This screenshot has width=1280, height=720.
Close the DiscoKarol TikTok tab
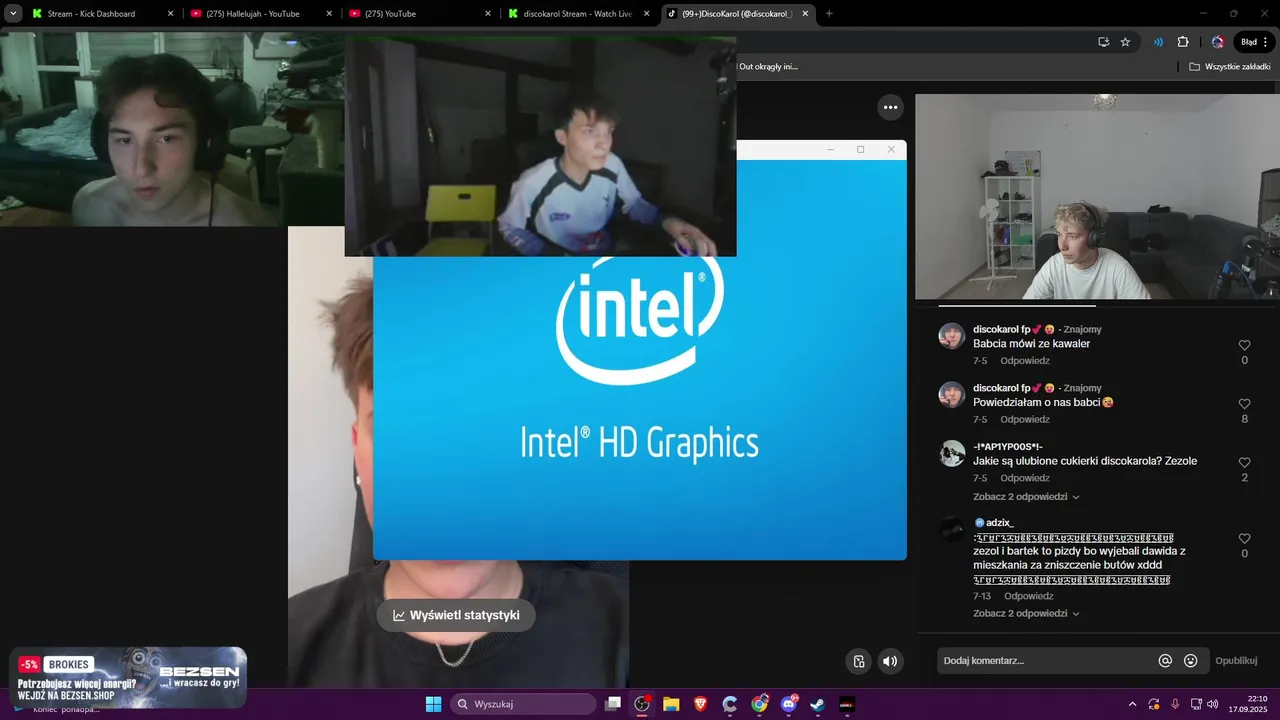click(x=805, y=14)
